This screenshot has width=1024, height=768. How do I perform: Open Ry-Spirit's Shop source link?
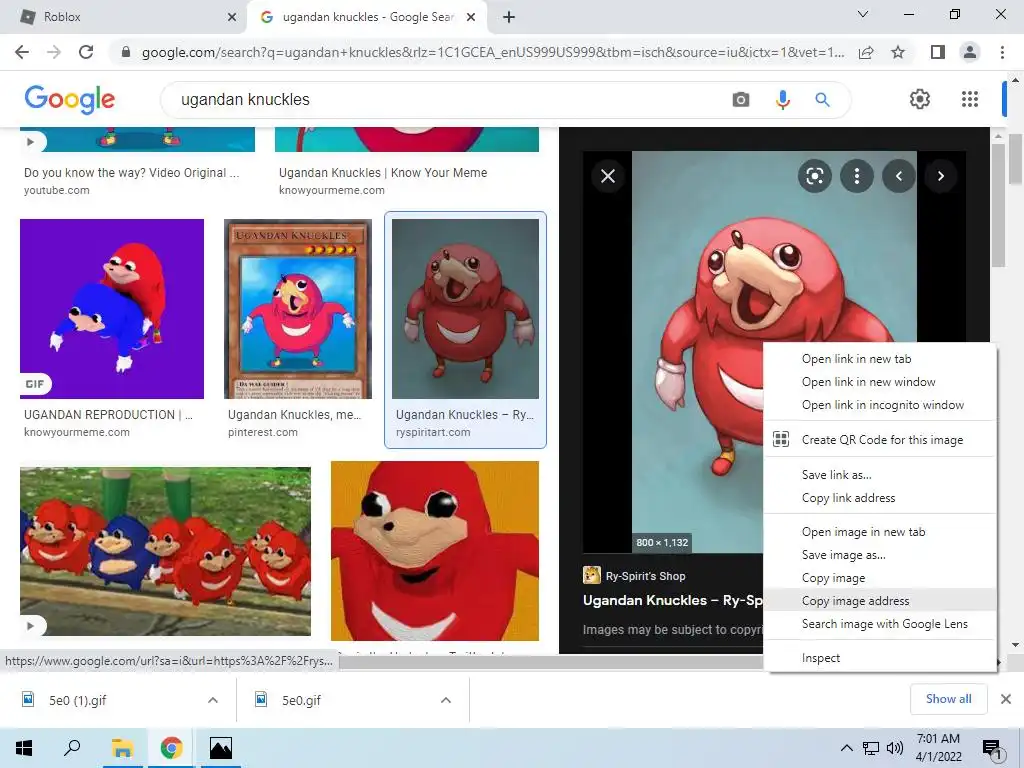pos(645,576)
